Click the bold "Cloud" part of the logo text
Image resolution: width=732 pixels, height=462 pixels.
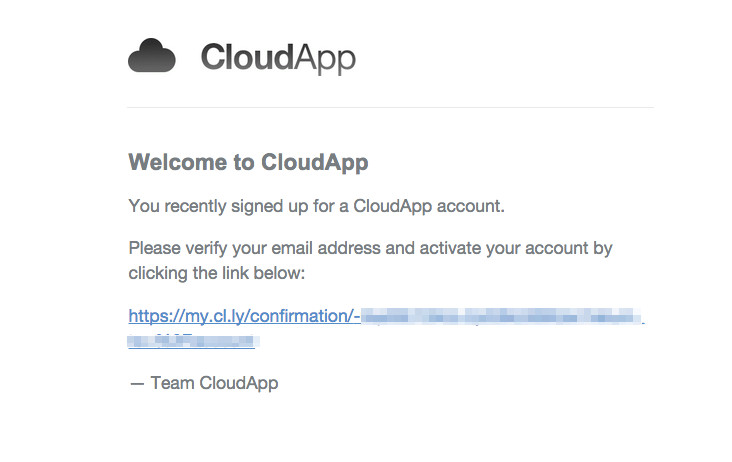tap(246, 57)
